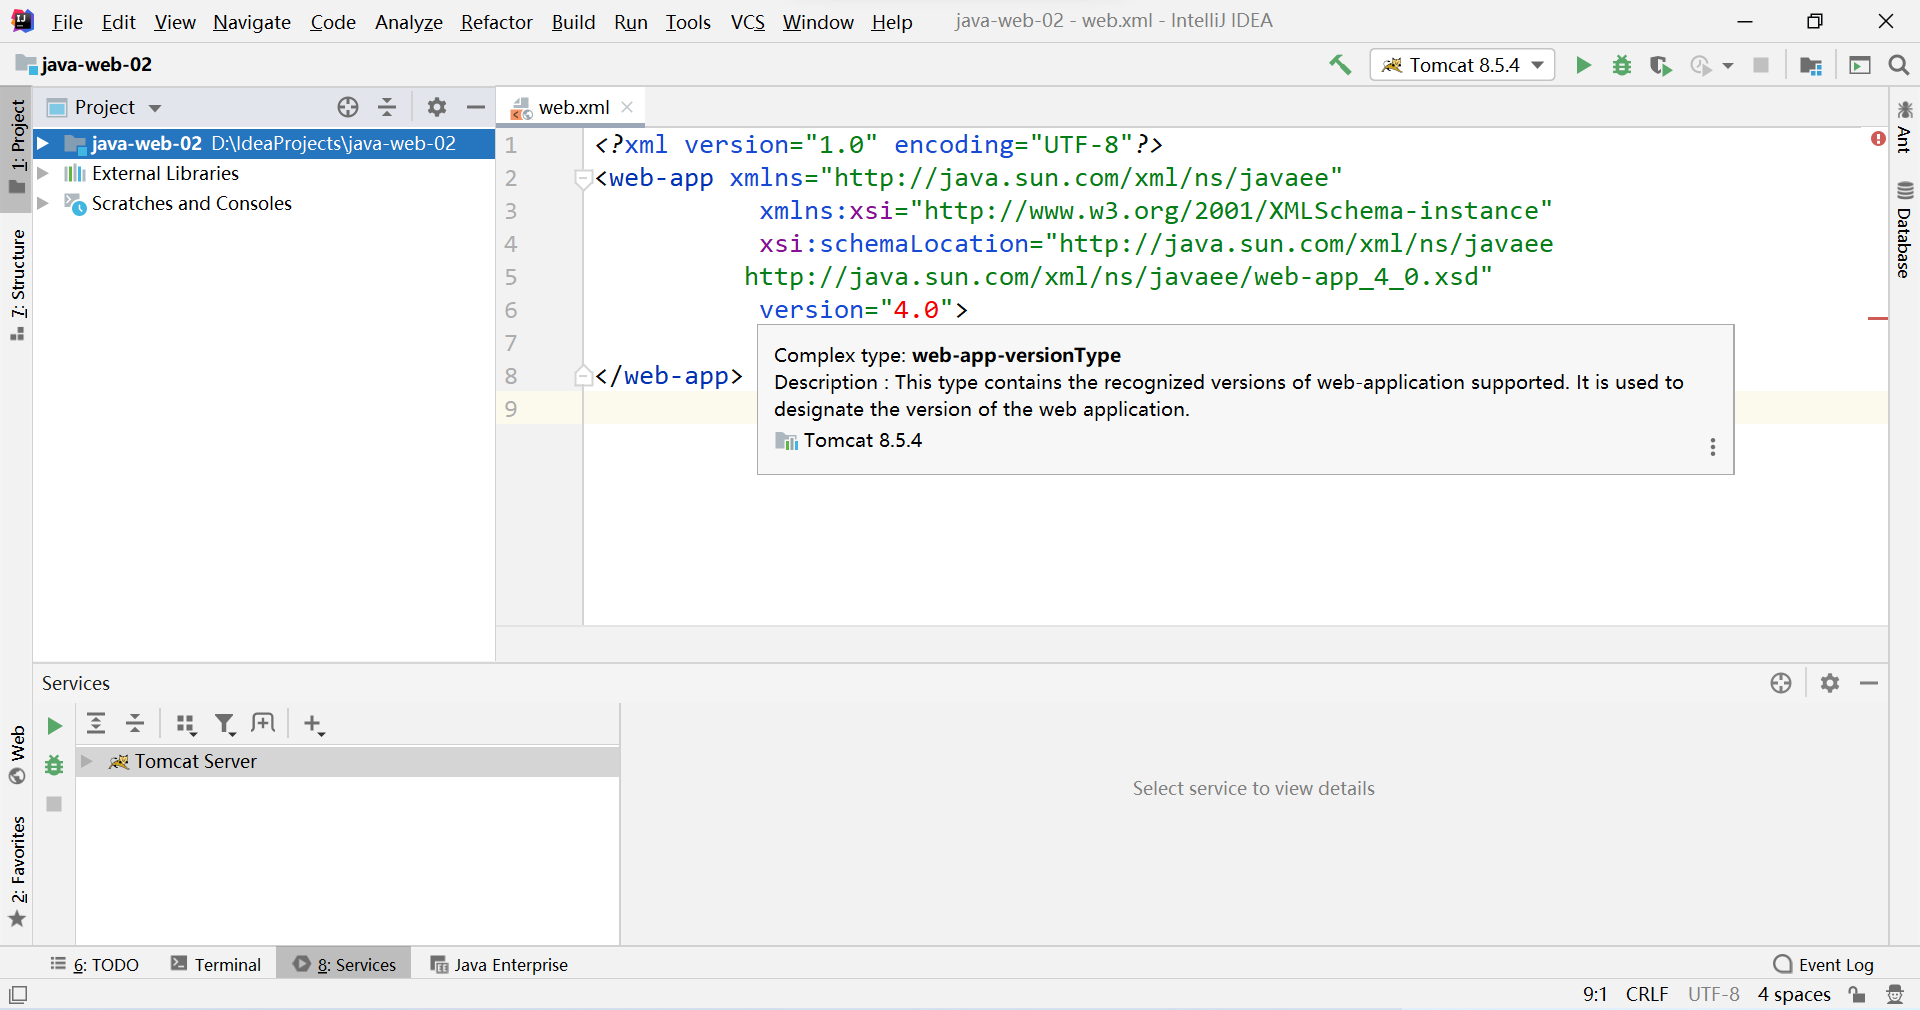Open Services panel settings gear

click(x=1830, y=683)
